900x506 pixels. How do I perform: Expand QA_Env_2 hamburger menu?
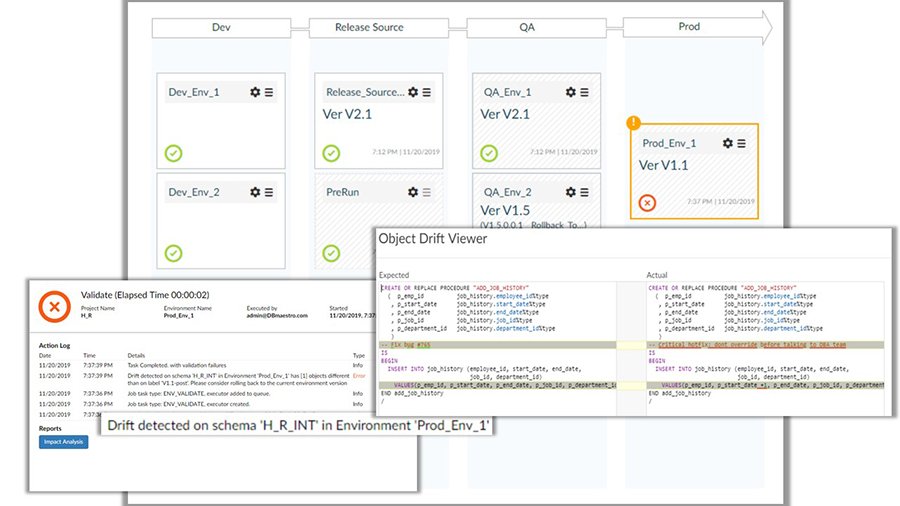point(586,191)
